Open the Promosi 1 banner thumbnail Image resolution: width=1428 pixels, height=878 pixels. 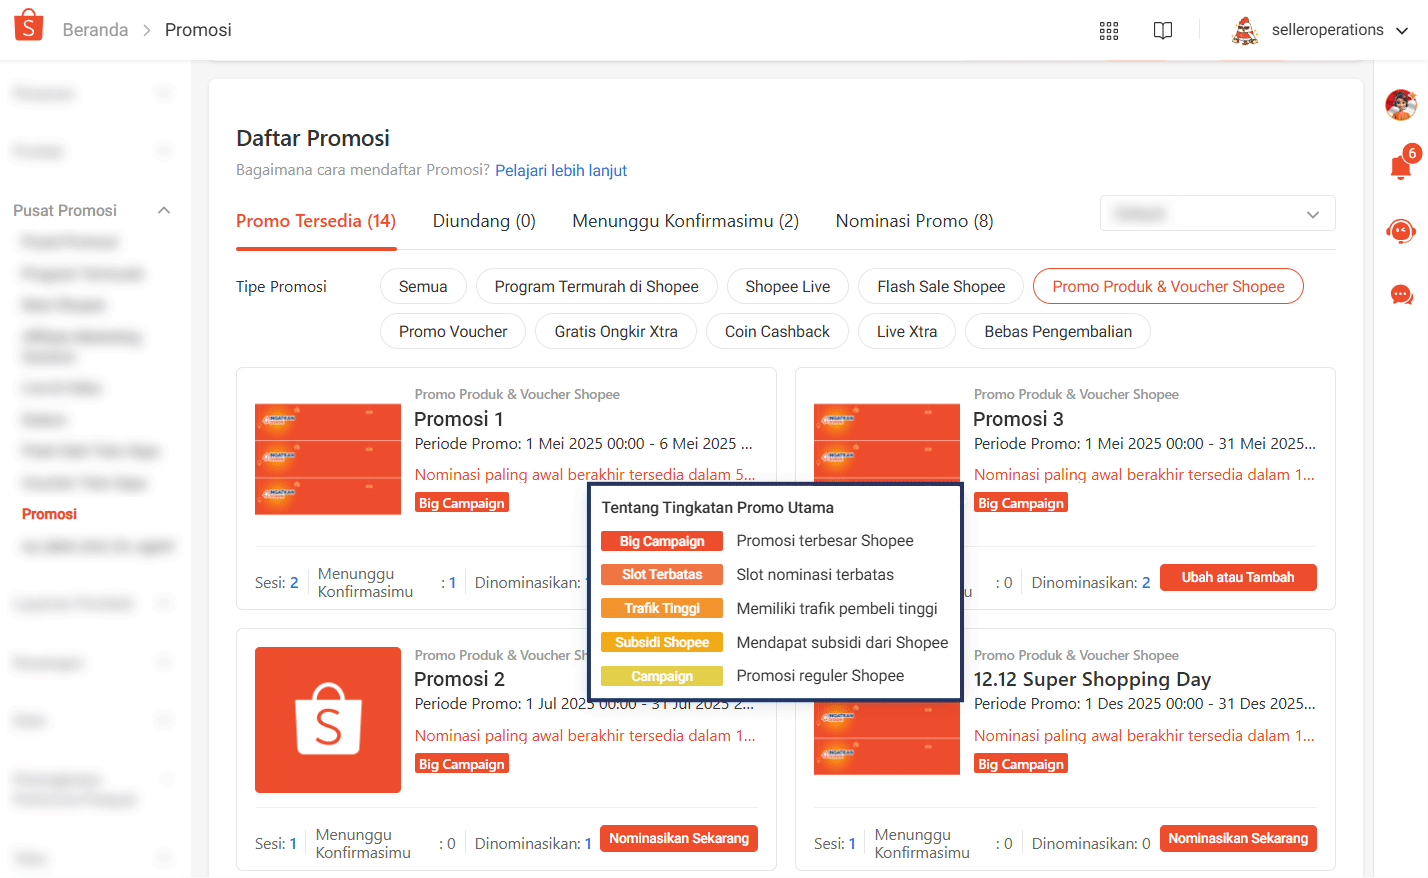pos(328,459)
